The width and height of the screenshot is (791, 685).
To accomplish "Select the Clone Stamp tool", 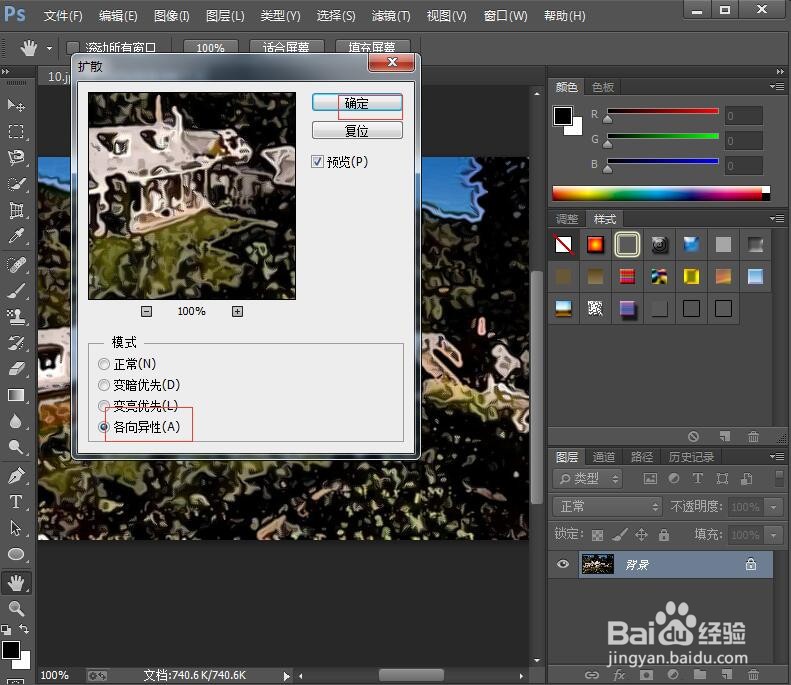I will 16,316.
